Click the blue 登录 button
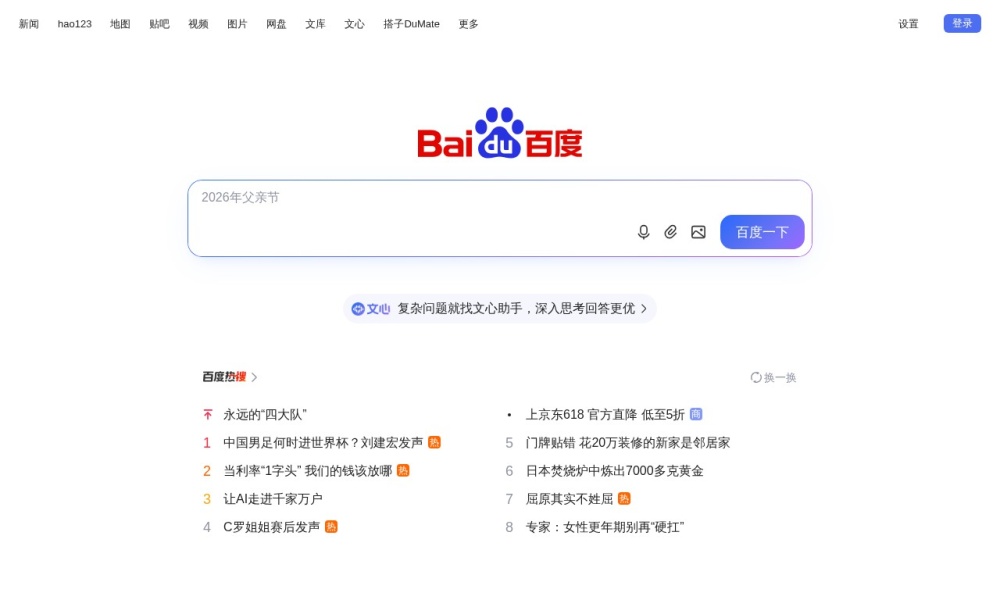The height and width of the screenshot is (600, 1000). pyautogui.click(x=962, y=24)
